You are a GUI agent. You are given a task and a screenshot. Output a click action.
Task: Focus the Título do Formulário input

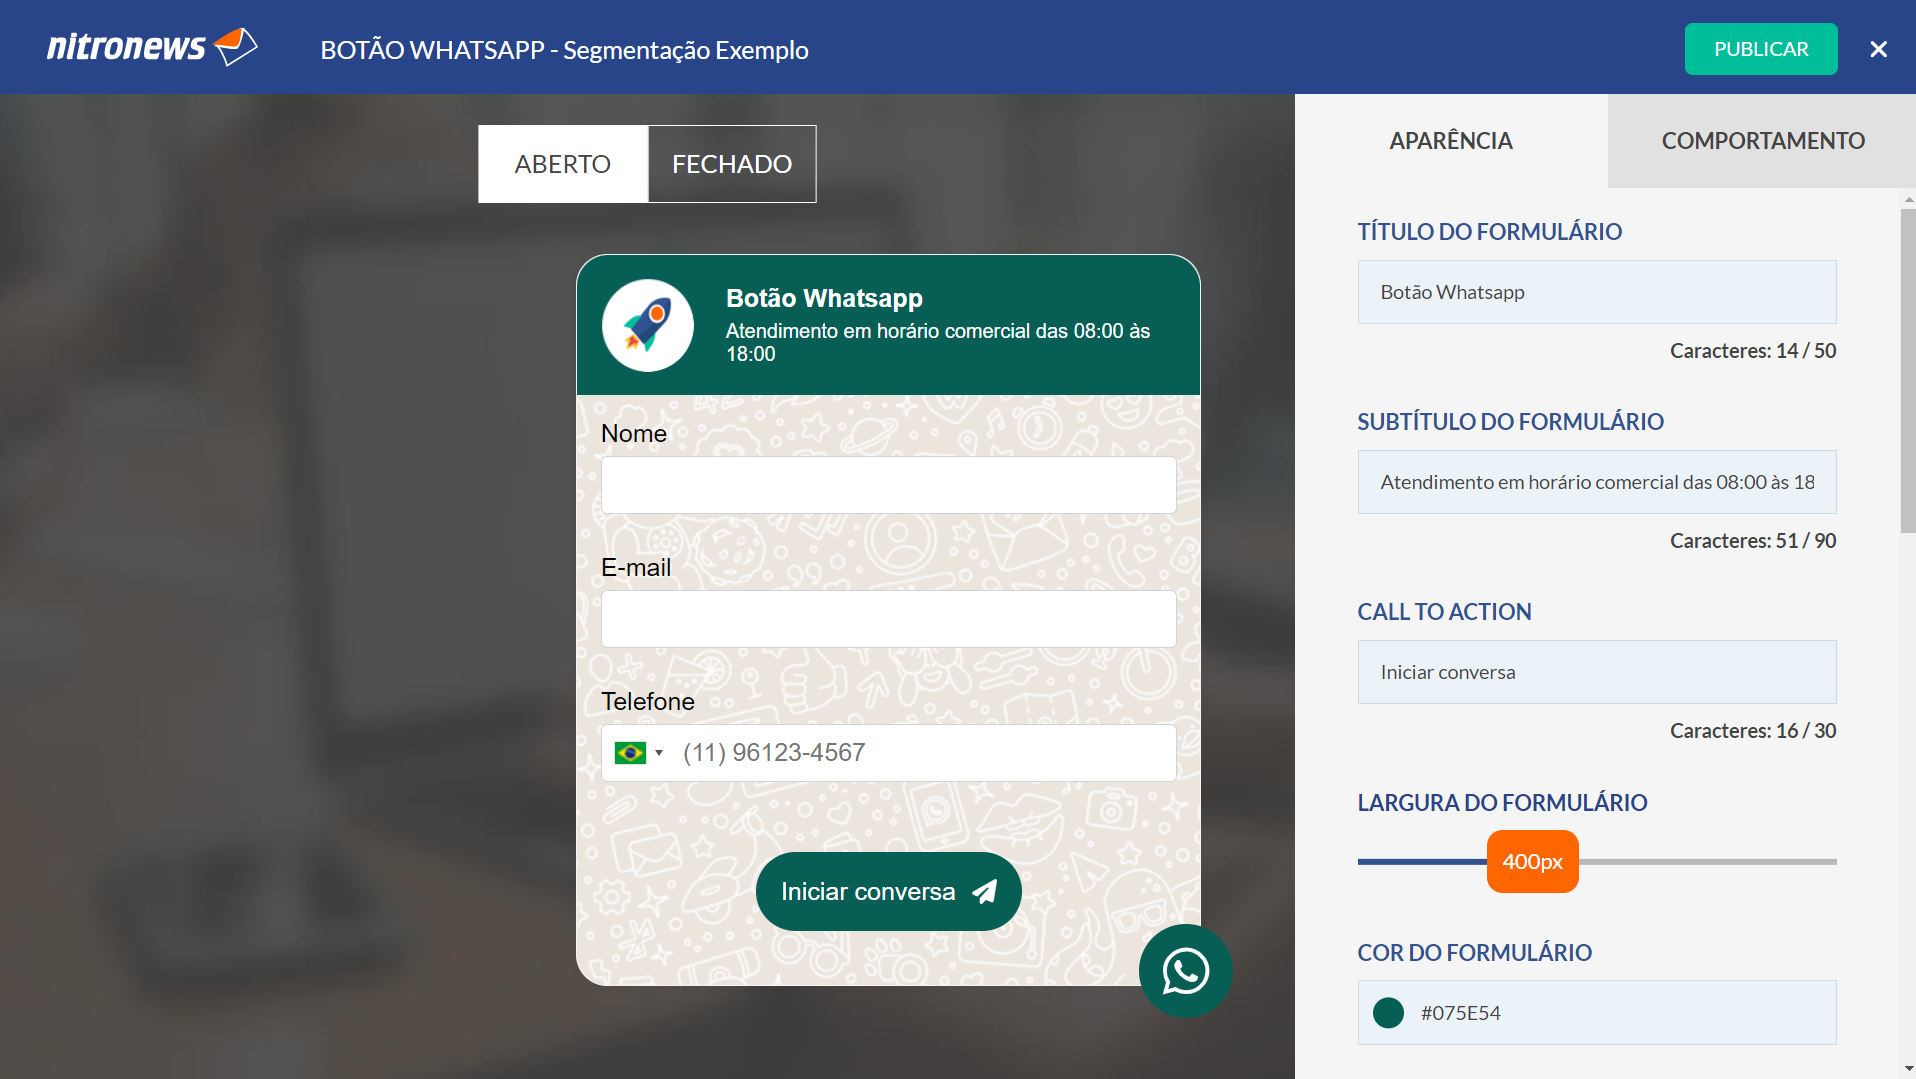click(x=1597, y=292)
